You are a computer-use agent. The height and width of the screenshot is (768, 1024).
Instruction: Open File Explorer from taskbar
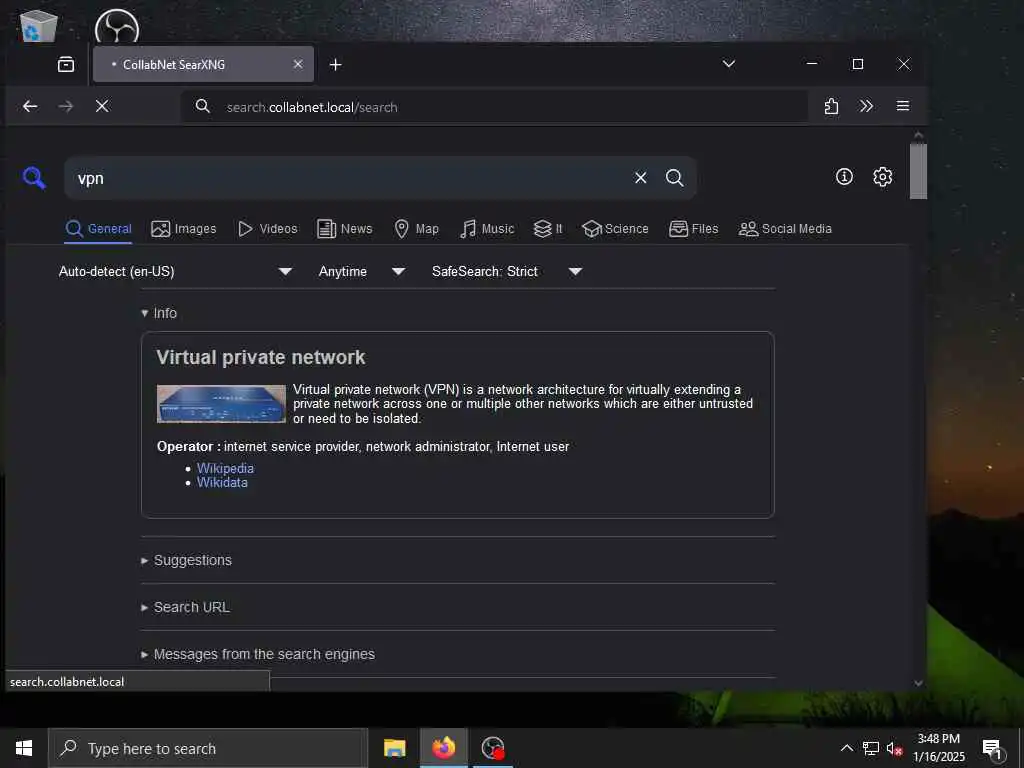pyautogui.click(x=394, y=748)
